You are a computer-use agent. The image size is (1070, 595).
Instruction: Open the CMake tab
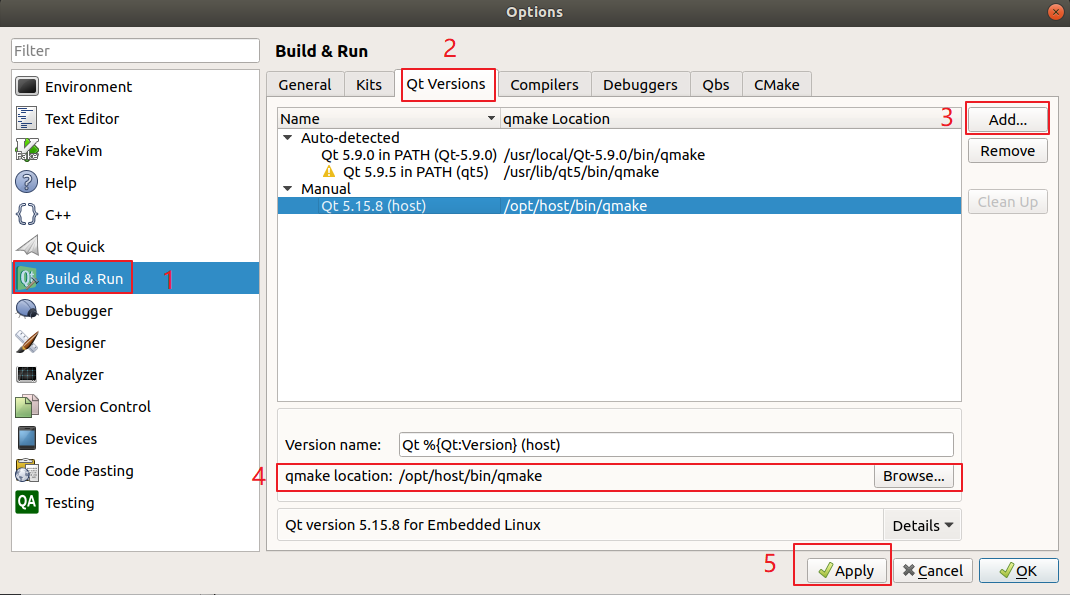777,85
